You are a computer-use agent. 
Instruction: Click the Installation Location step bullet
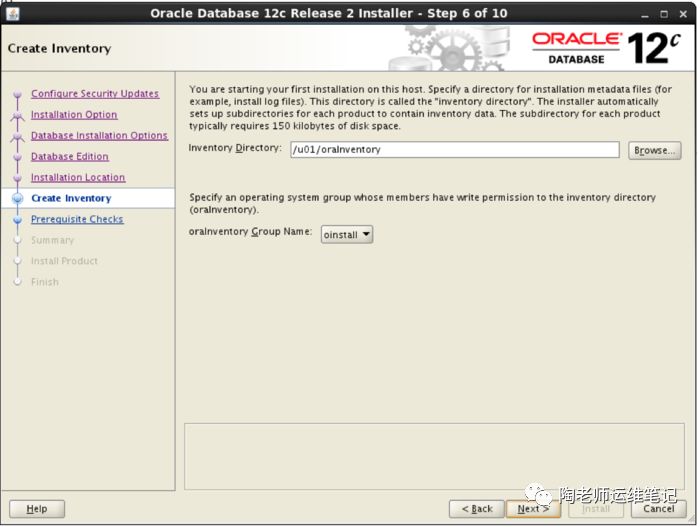coord(17,178)
